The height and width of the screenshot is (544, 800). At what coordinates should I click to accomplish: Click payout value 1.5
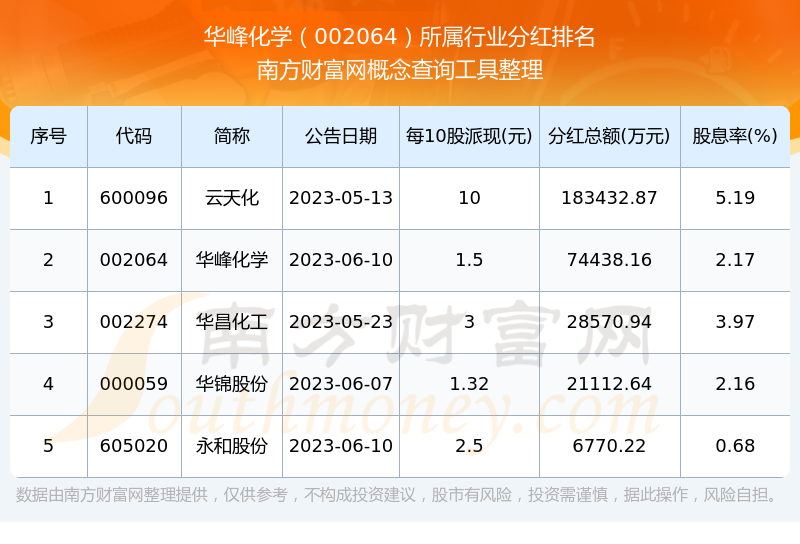click(469, 260)
